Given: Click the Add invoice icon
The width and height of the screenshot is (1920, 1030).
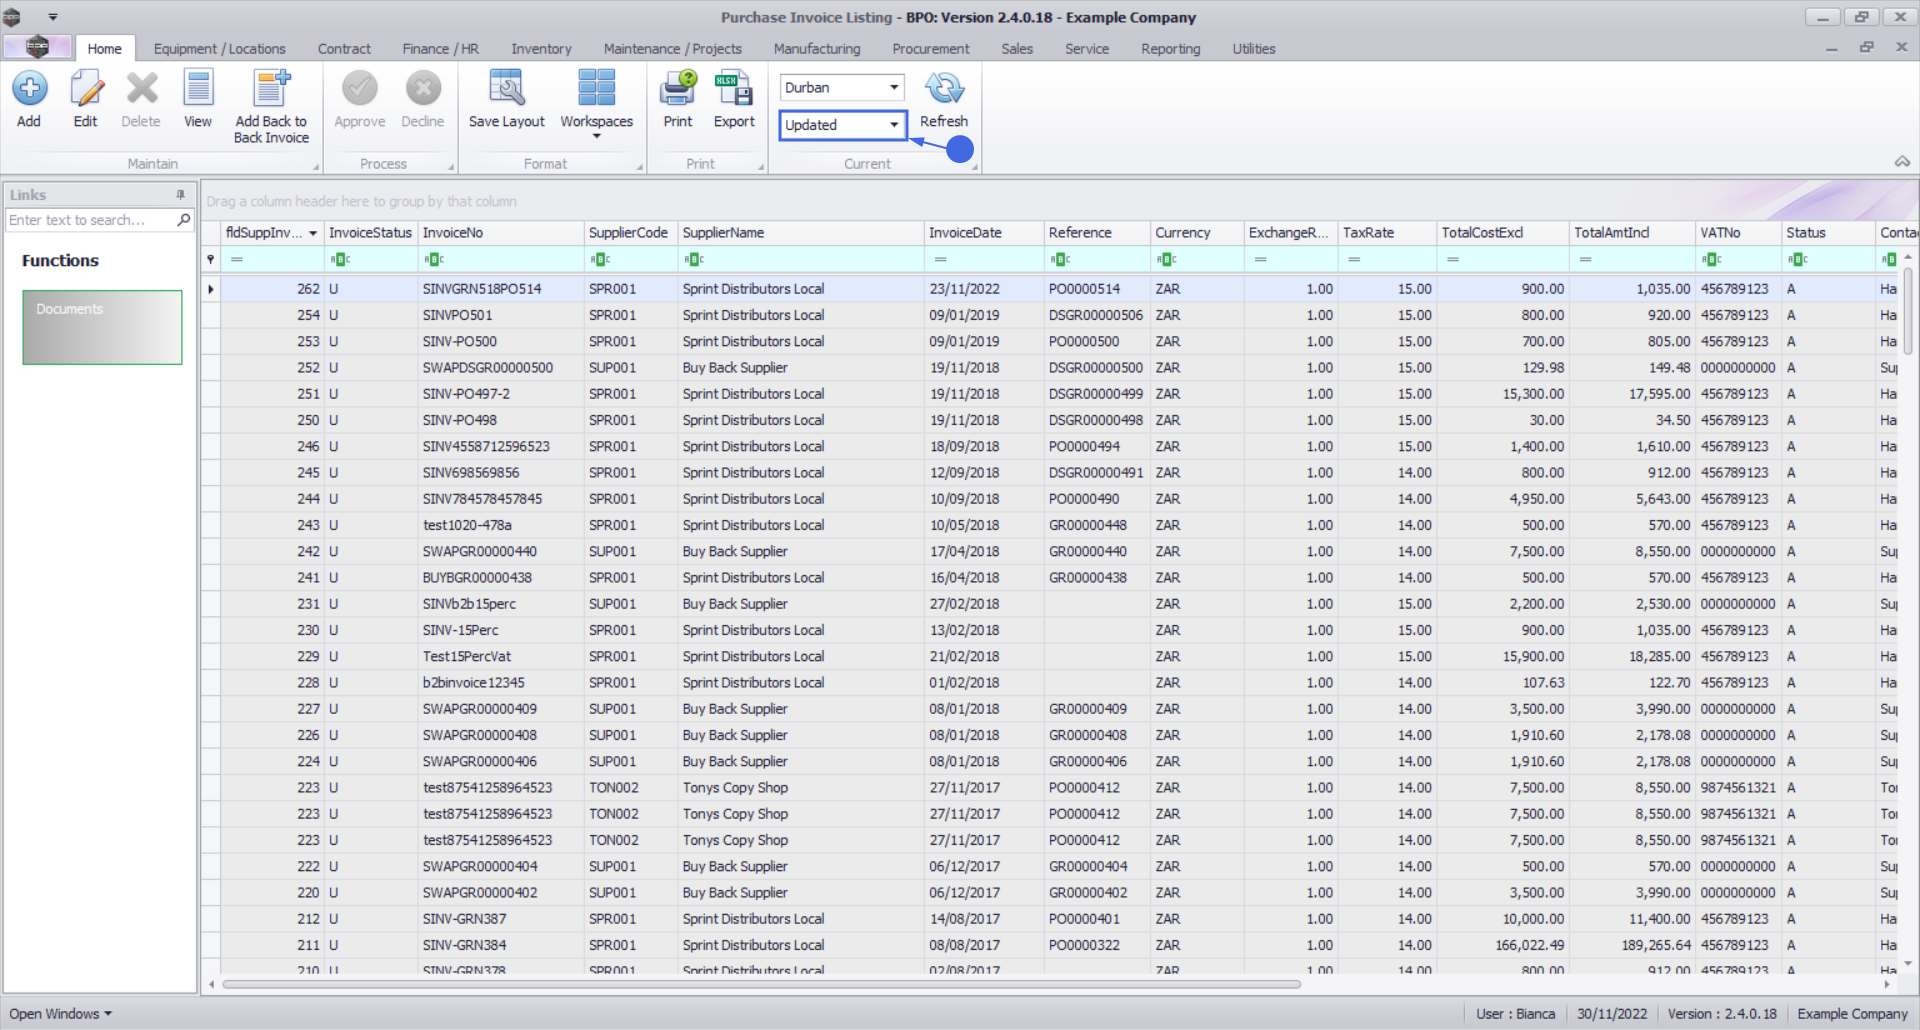Looking at the screenshot, I should (x=29, y=99).
